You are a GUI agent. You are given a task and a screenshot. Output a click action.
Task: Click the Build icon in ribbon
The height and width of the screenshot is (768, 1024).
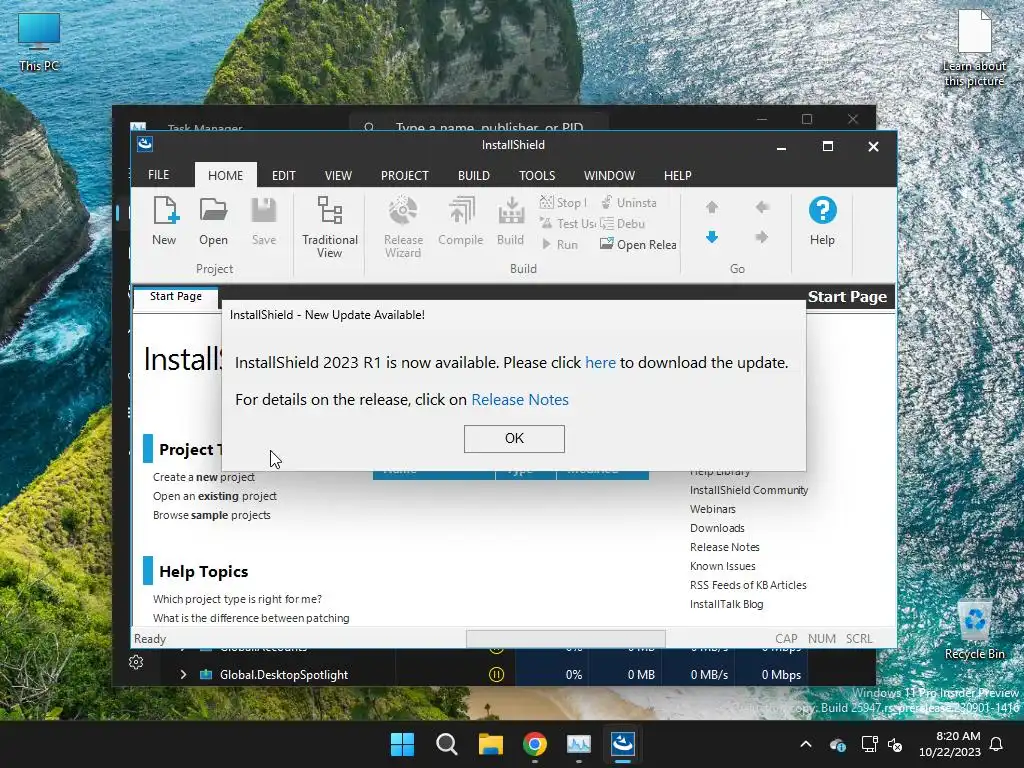(511, 221)
